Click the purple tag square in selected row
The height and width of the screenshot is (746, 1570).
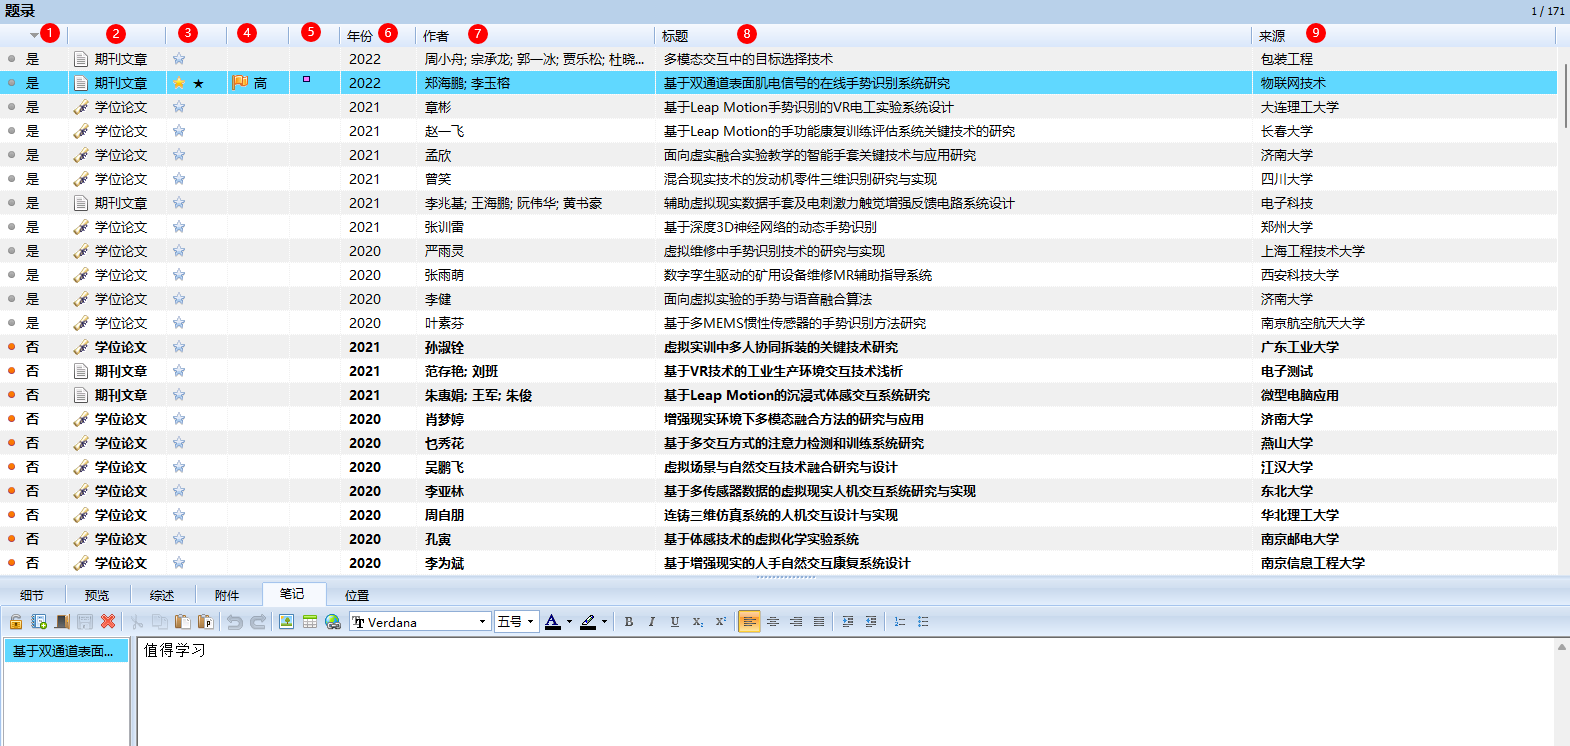coord(306,80)
